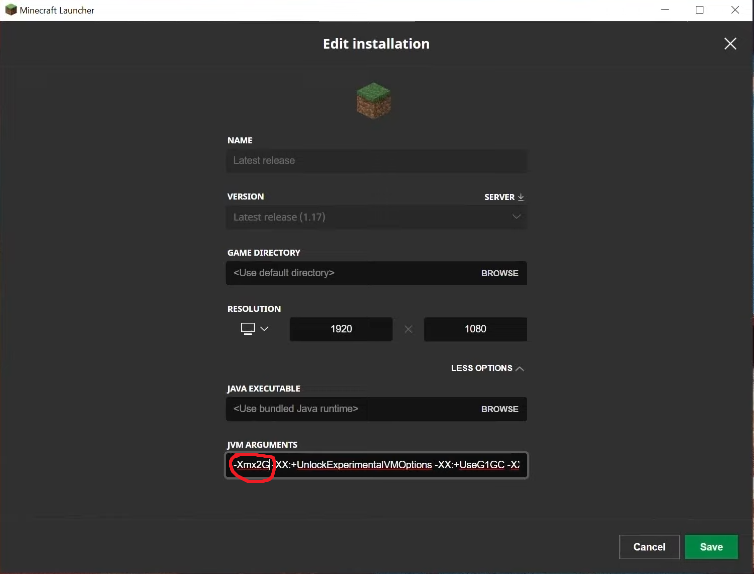Click the grass block installation icon

point(374,100)
